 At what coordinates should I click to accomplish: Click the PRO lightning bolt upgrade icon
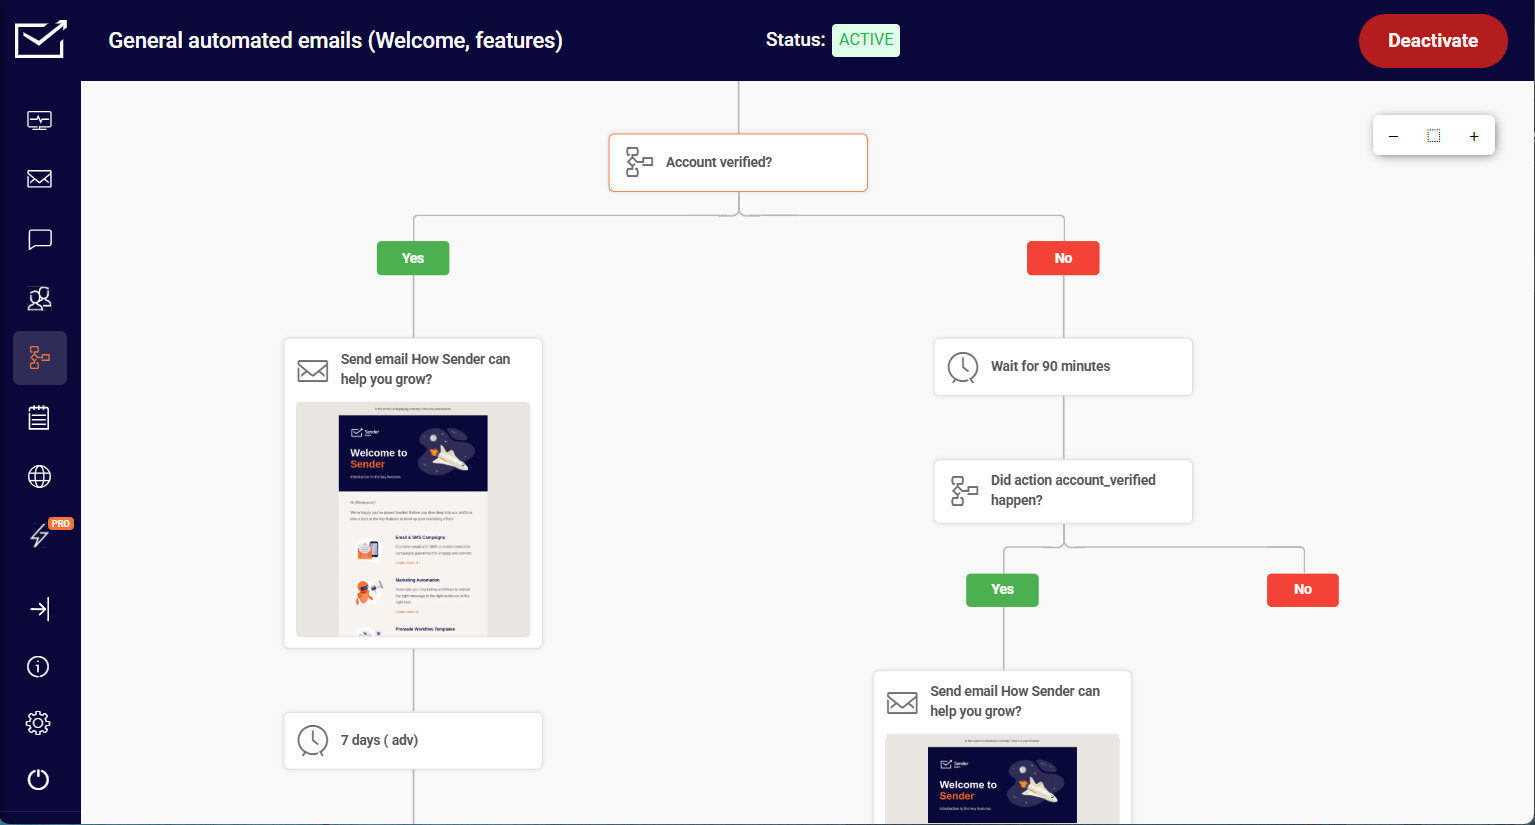point(39,535)
